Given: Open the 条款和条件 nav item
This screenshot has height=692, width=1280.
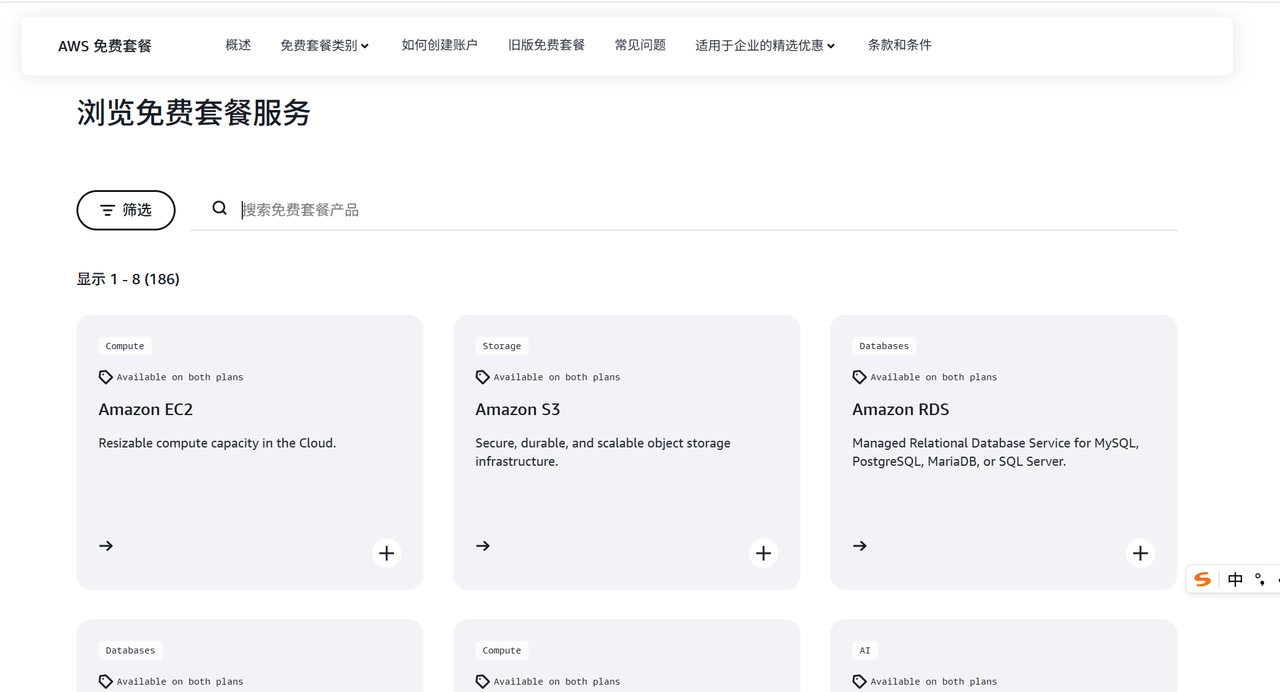Looking at the screenshot, I should [899, 45].
